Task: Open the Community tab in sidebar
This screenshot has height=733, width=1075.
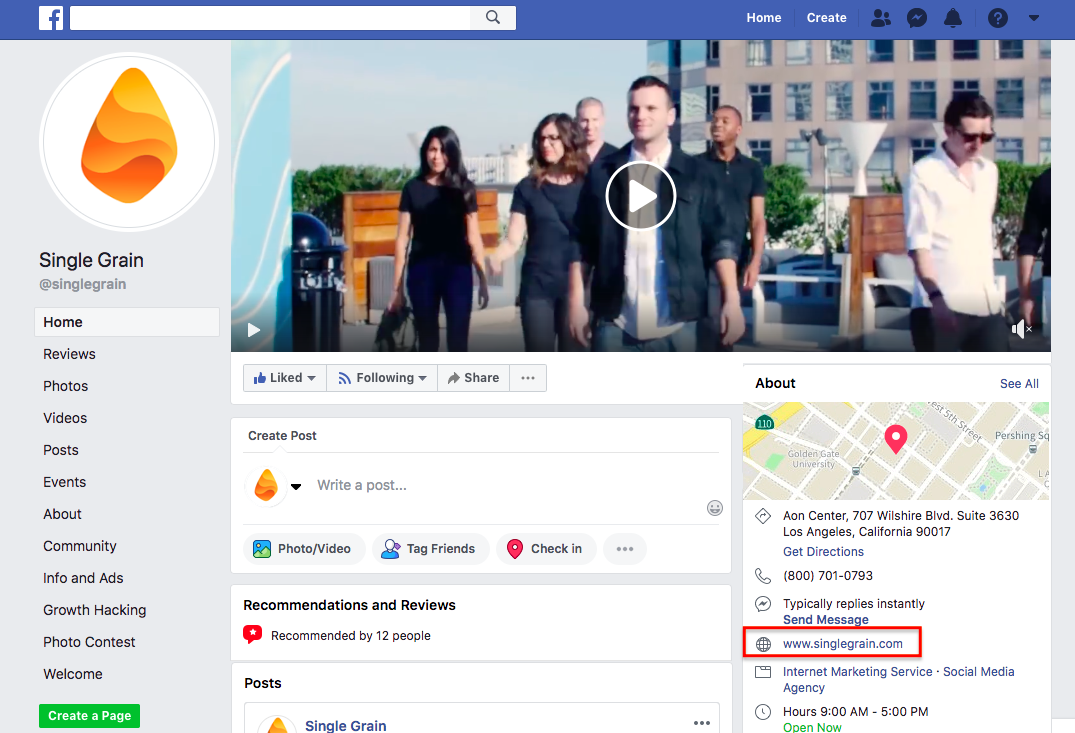Action: (x=80, y=546)
